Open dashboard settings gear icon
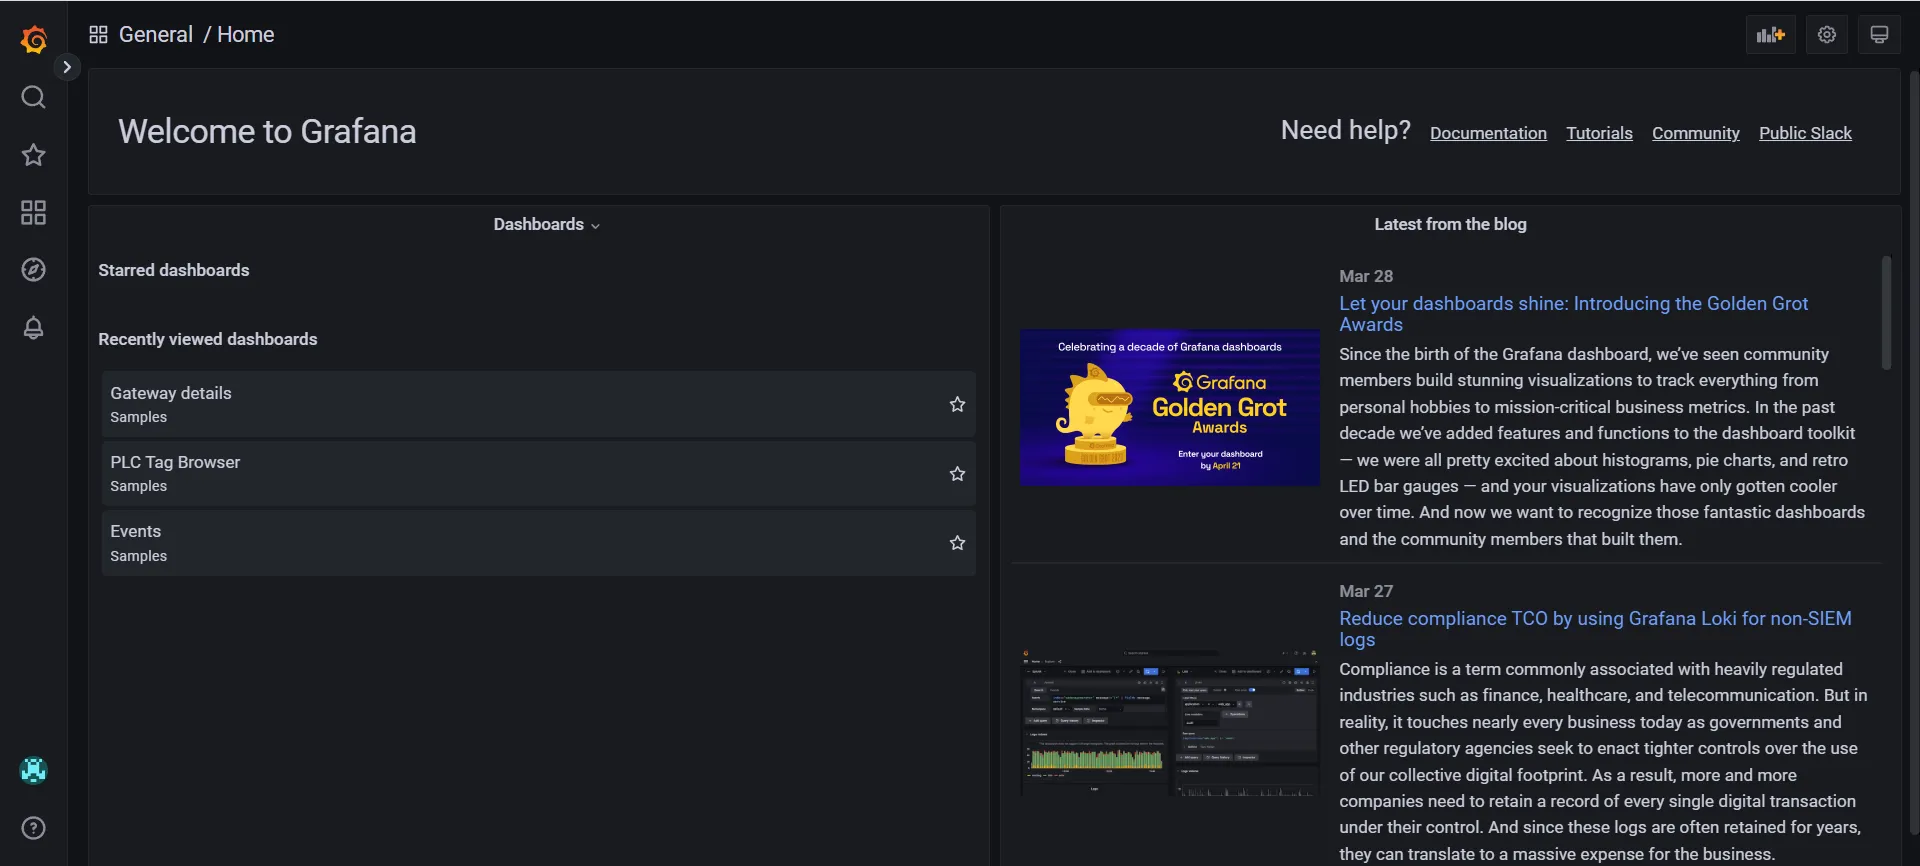Image resolution: width=1920 pixels, height=866 pixels. [x=1827, y=35]
